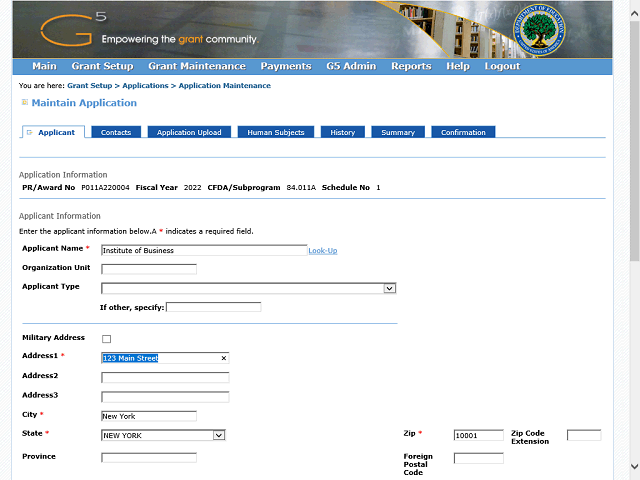Follow the Application Maintenance breadcrumb link
This screenshot has width=640, height=480.
[225, 86]
